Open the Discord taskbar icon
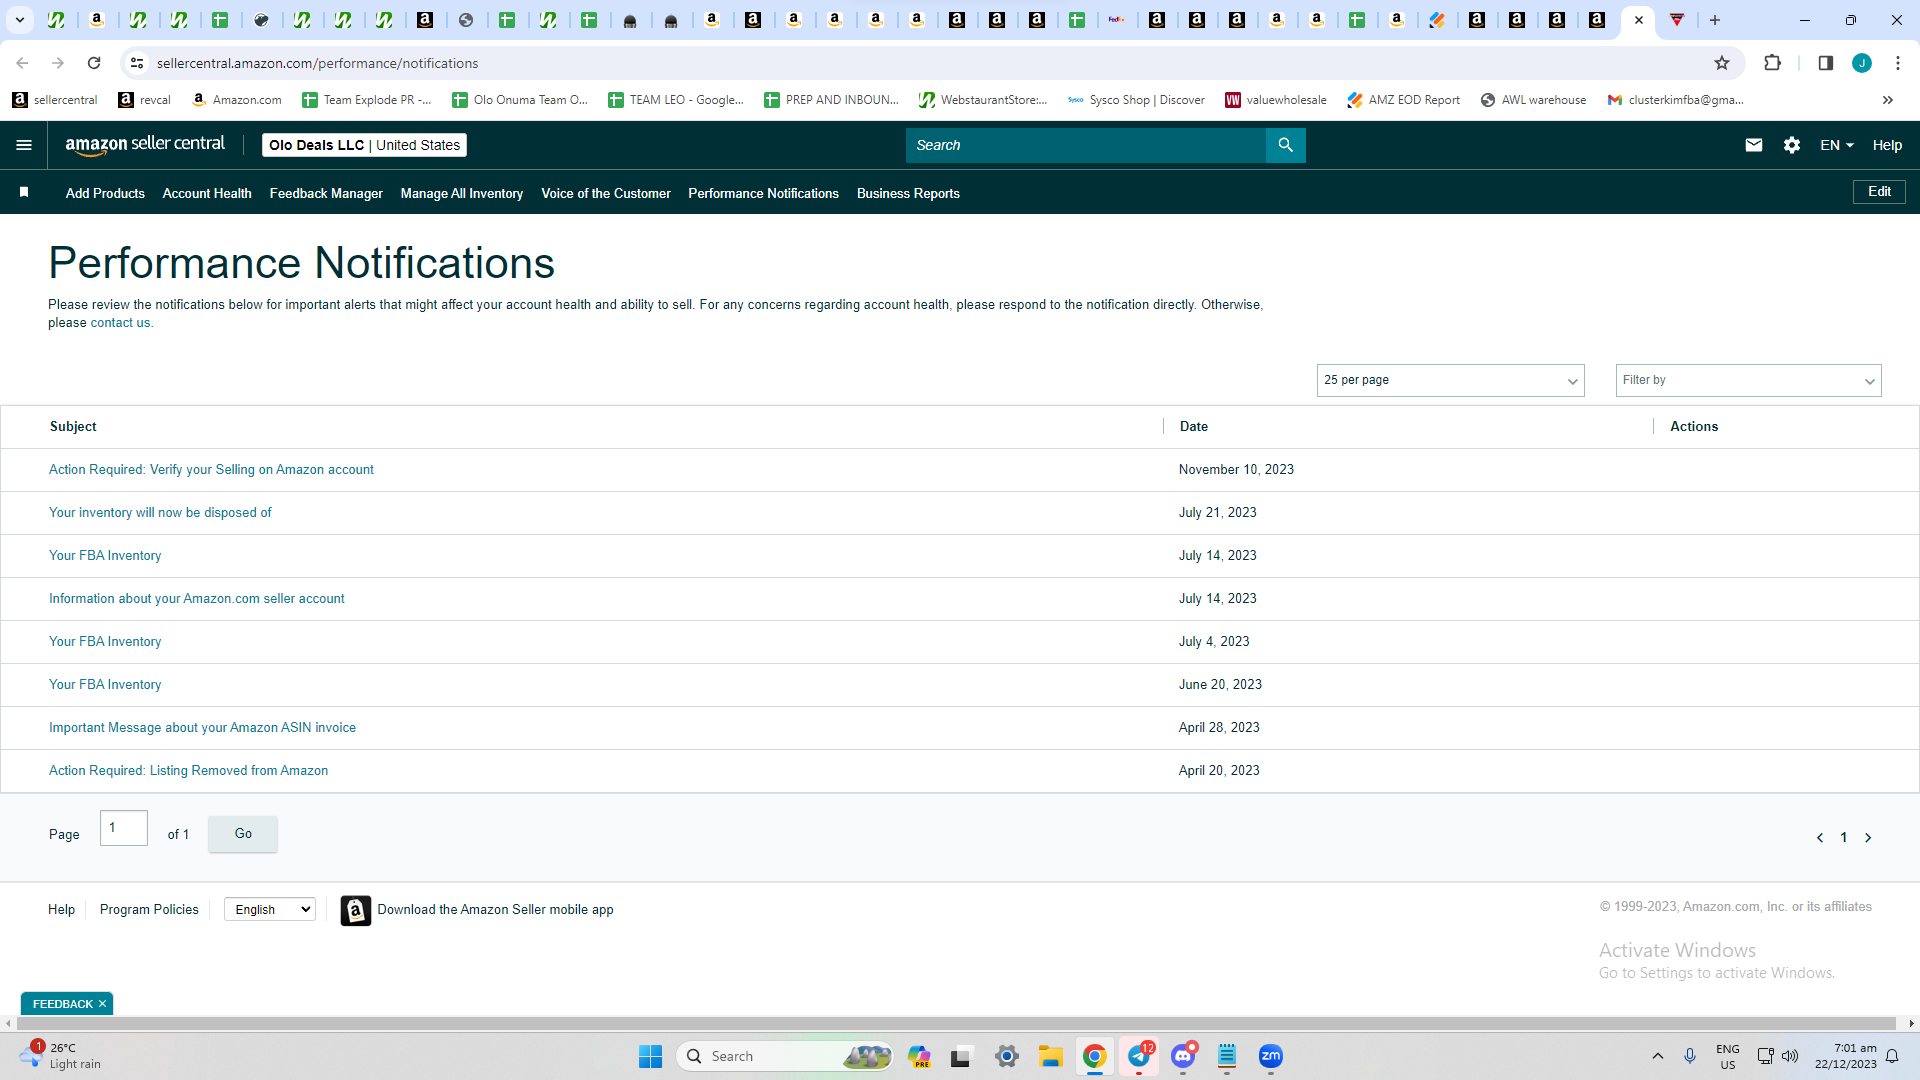This screenshot has width=1920, height=1080. tap(1183, 1056)
